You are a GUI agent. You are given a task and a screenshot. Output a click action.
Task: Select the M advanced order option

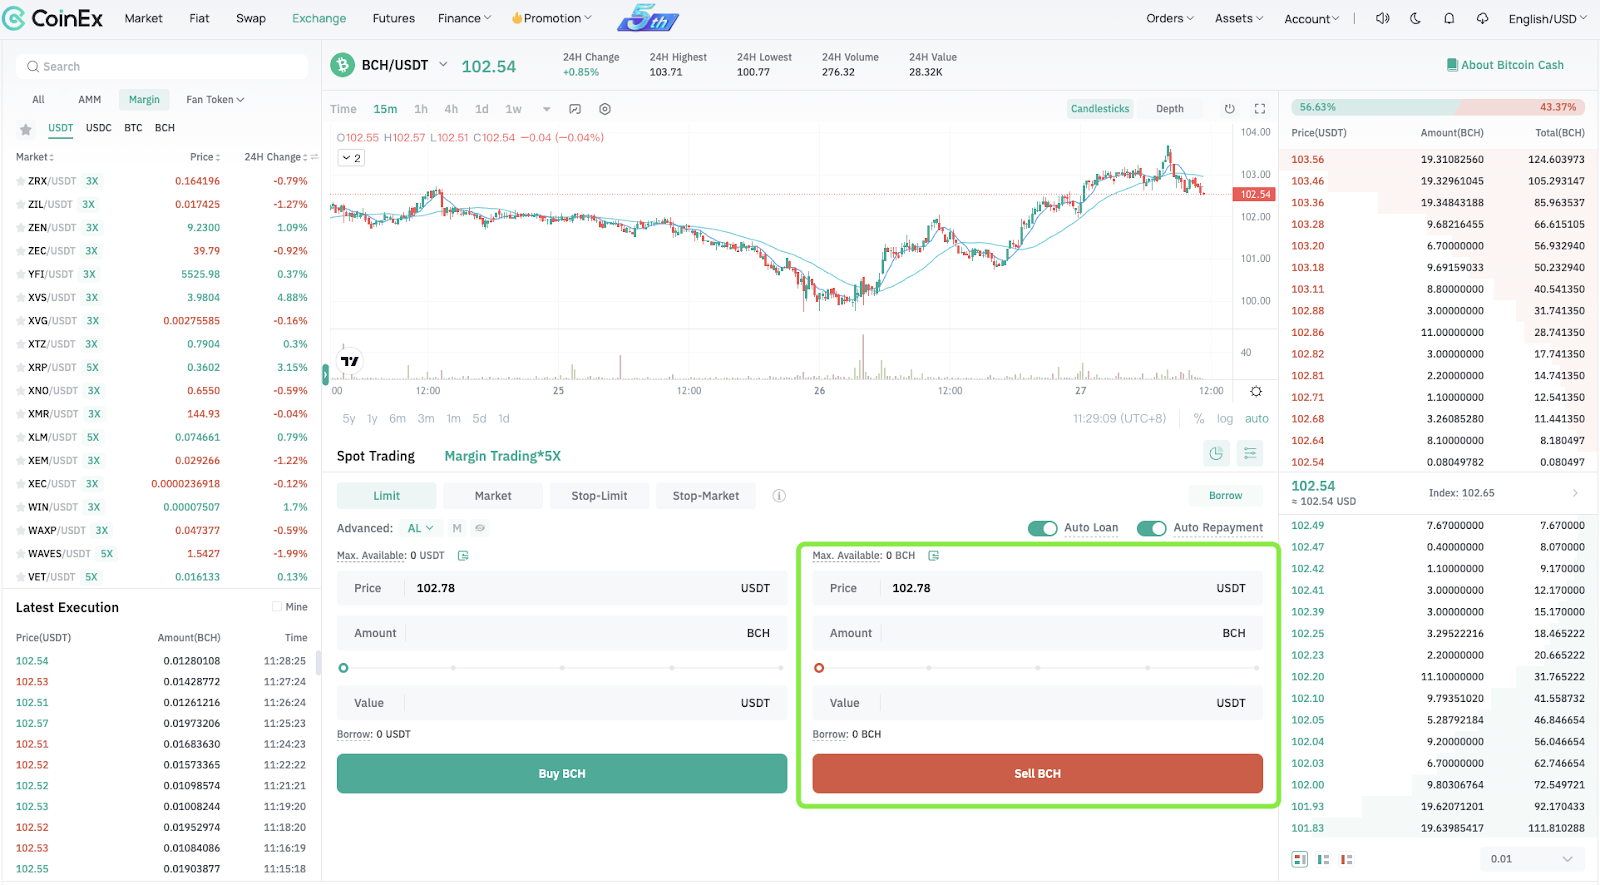click(457, 528)
